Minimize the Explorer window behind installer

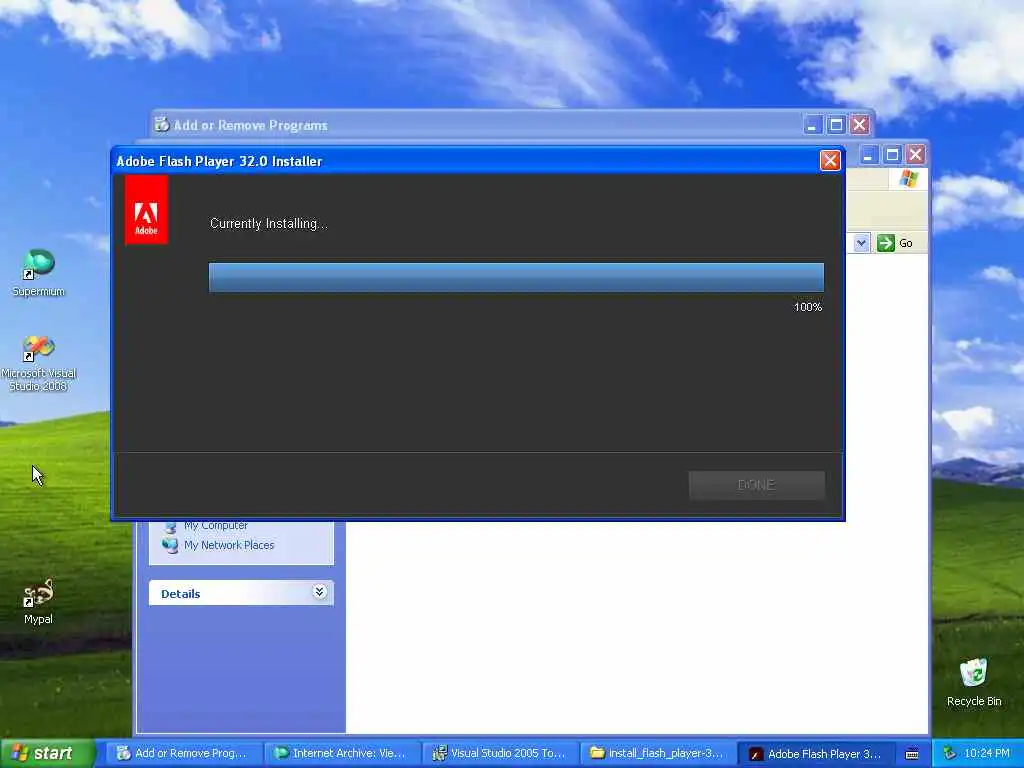point(868,155)
